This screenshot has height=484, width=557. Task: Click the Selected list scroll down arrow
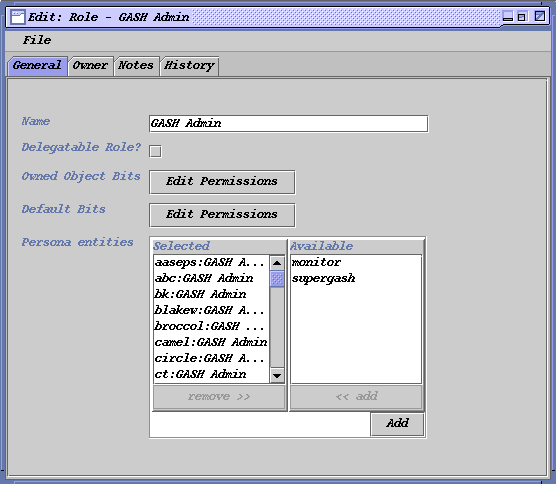click(x=277, y=375)
